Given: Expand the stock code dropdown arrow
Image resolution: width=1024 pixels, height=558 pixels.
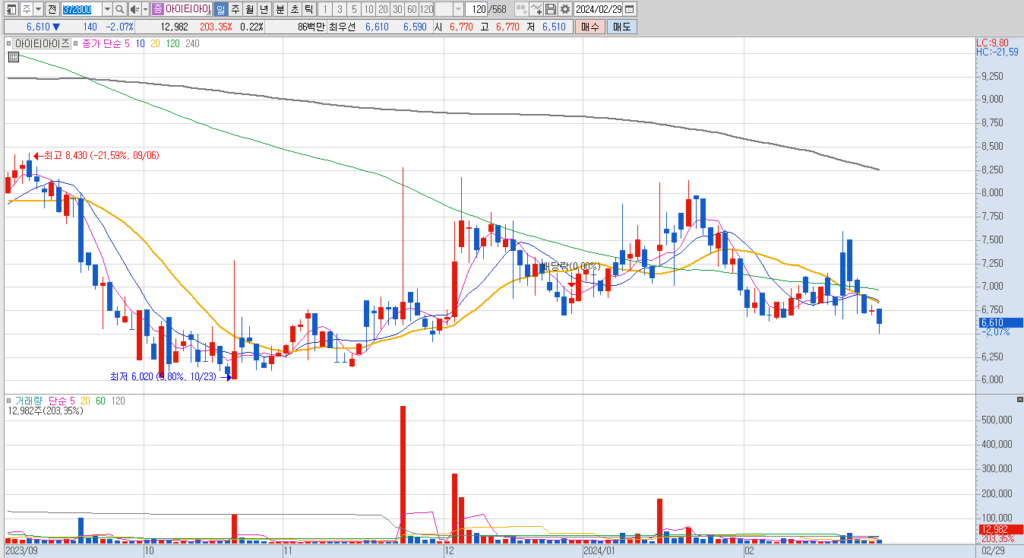Looking at the screenshot, I should coord(107,9).
